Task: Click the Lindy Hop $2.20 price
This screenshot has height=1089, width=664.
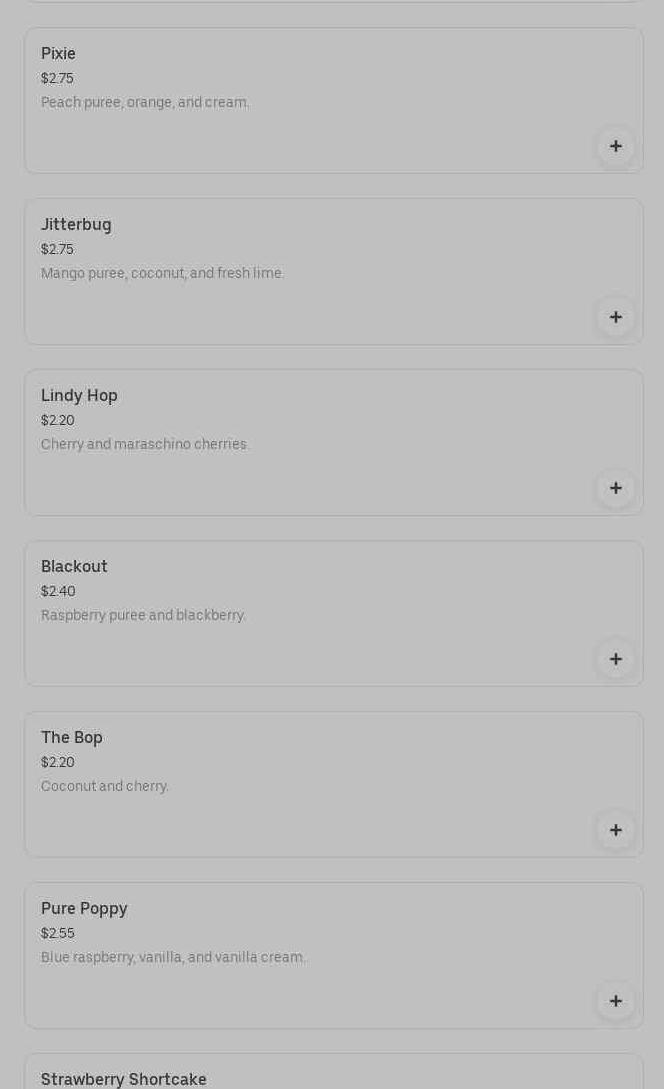Action: pyautogui.click(x=58, y=420)
